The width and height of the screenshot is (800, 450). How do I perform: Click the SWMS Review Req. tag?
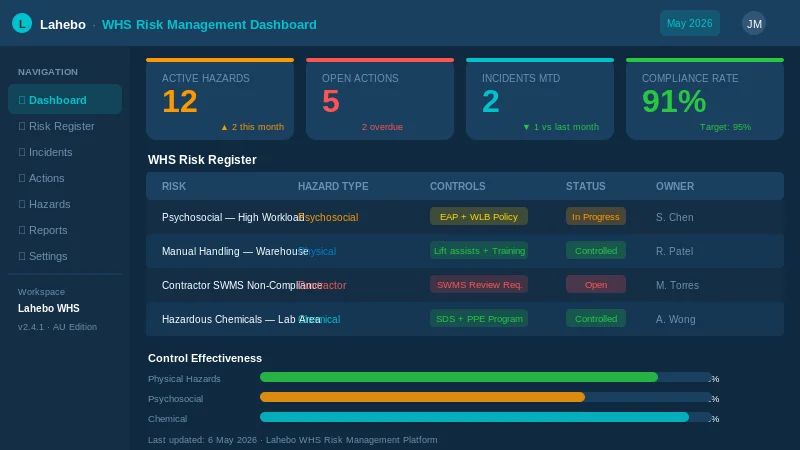pyautogui.click(x=479, y=285)
